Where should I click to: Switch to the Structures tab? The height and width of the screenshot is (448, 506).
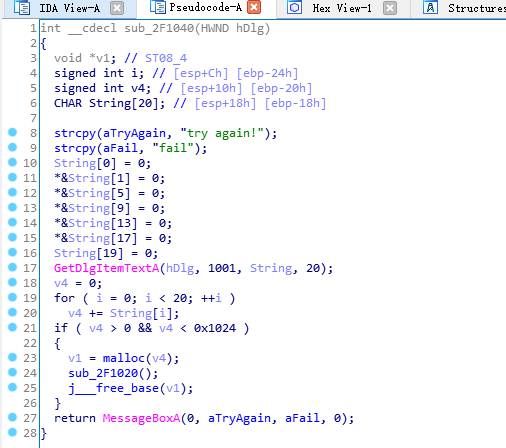coord(477,8)
